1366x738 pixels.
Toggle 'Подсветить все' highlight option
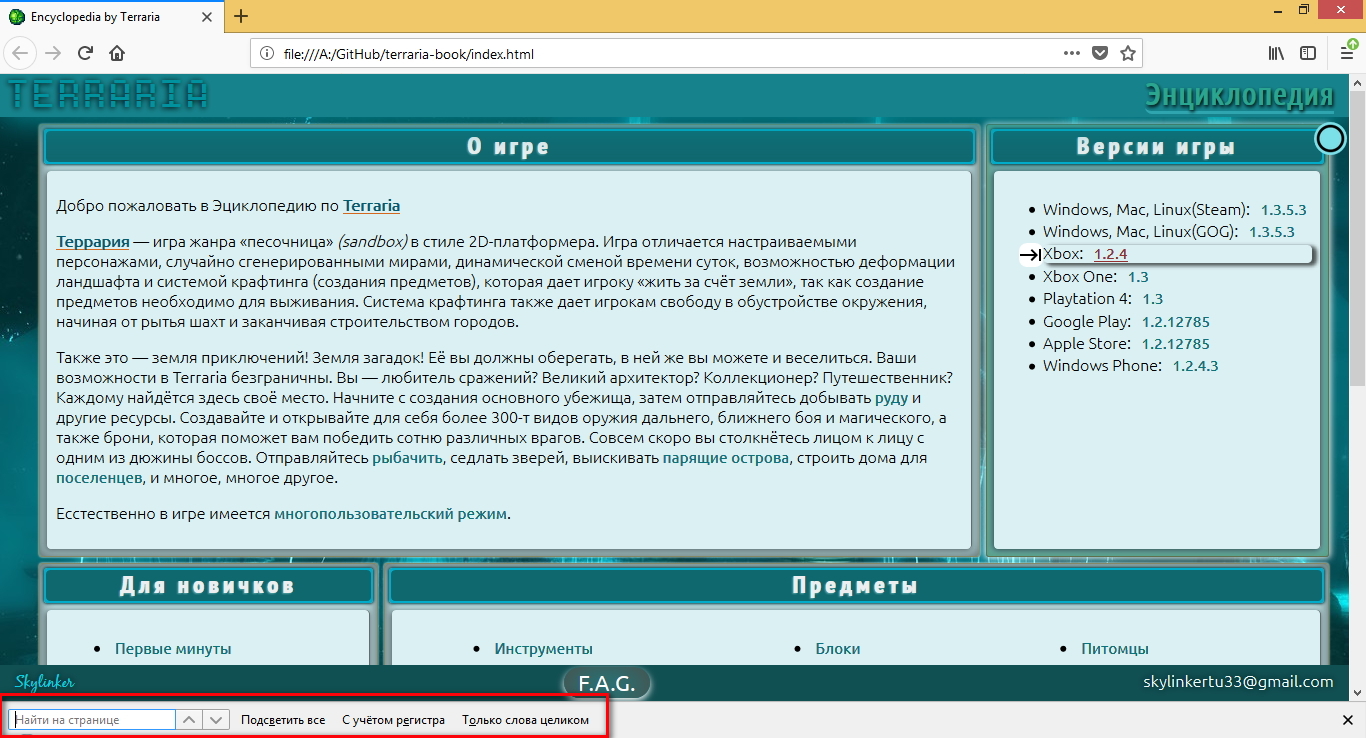point(283,720)
